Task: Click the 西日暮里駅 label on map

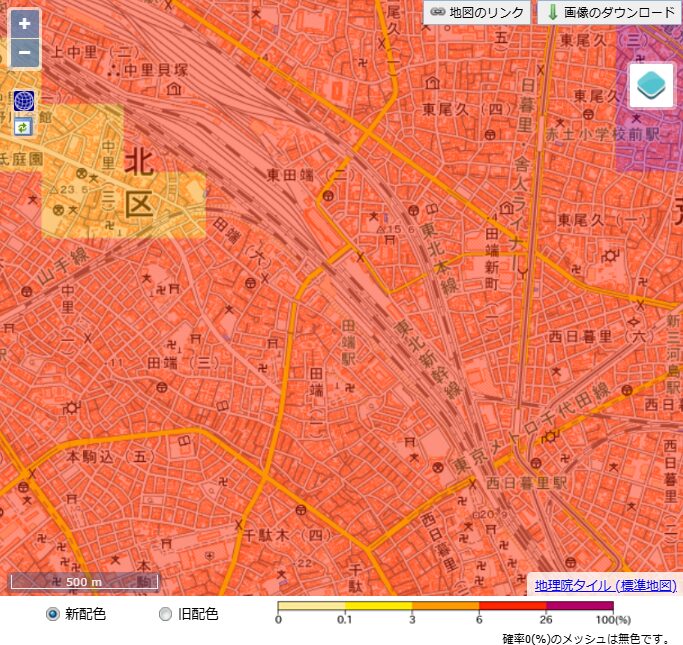Action: (x=526, y=483)
